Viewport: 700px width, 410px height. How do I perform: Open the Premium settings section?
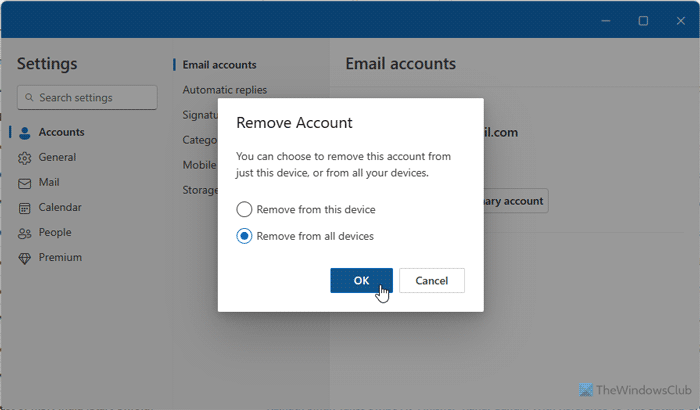point(60,257)
